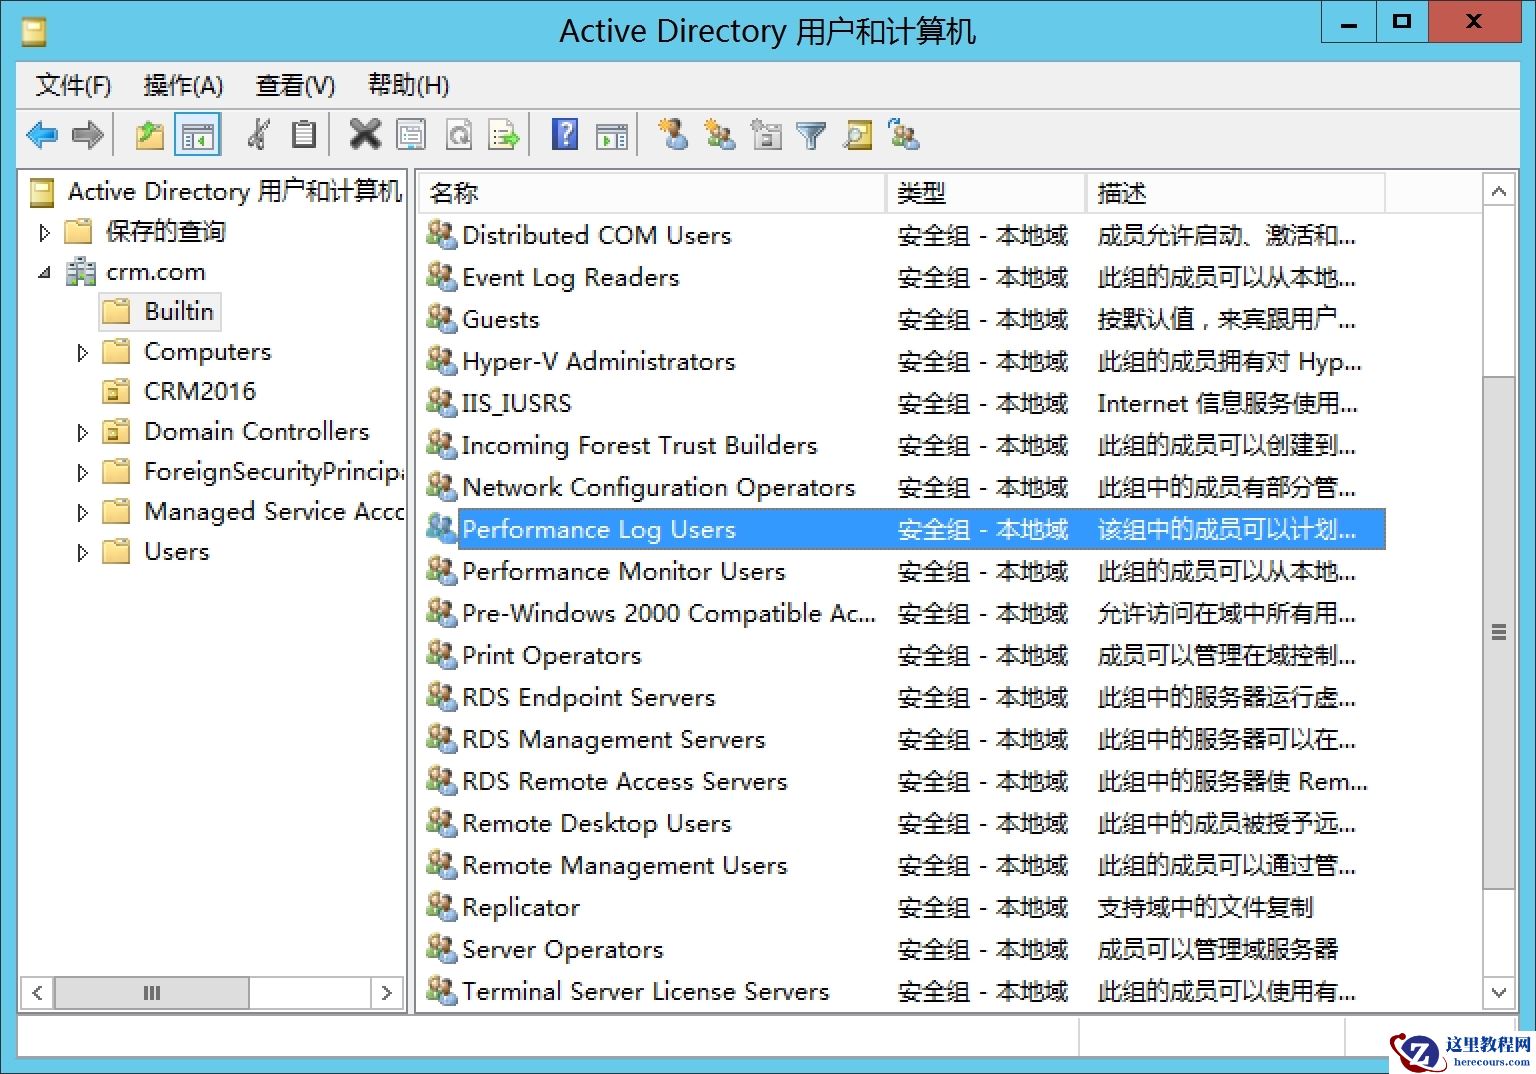Expand the Computers tree node
This screenshot has height=1074, width=1536.
coord(82,351)
